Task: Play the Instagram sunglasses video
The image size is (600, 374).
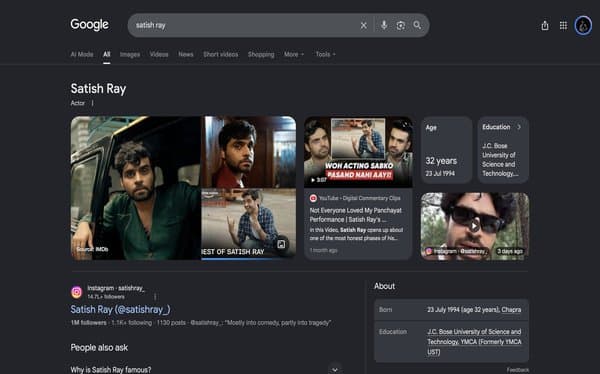Action: [475, 226]
